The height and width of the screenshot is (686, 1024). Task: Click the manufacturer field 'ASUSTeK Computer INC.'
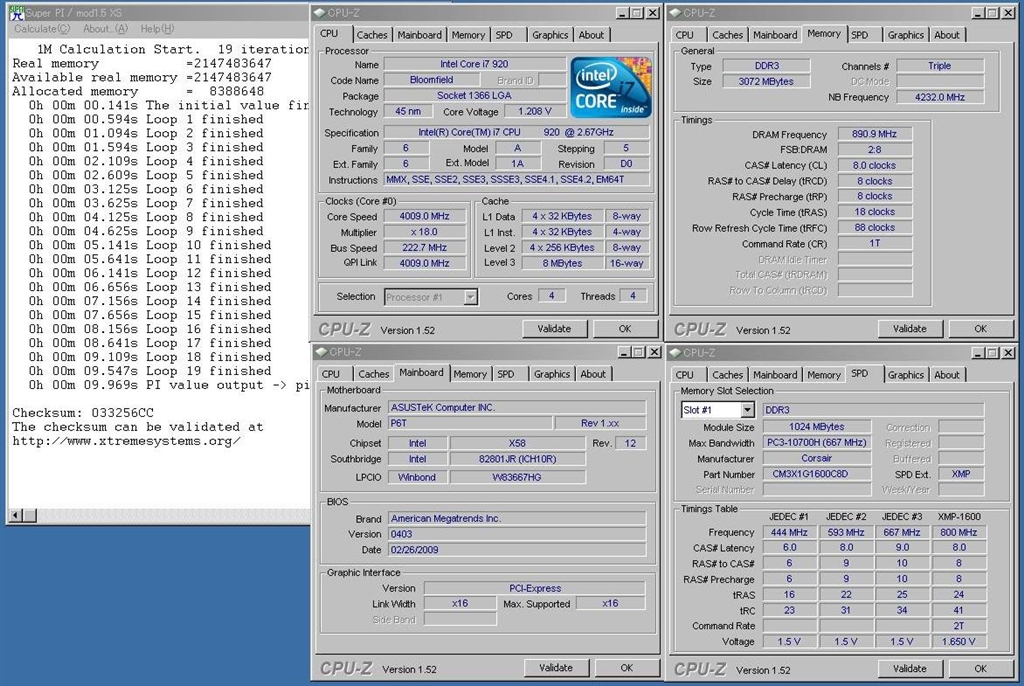point(517,407)
